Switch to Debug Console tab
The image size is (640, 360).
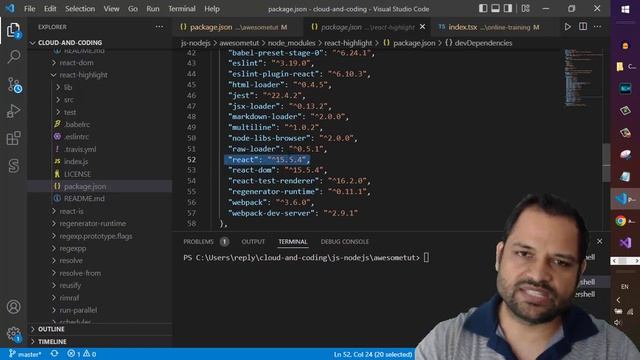point(344,242)
